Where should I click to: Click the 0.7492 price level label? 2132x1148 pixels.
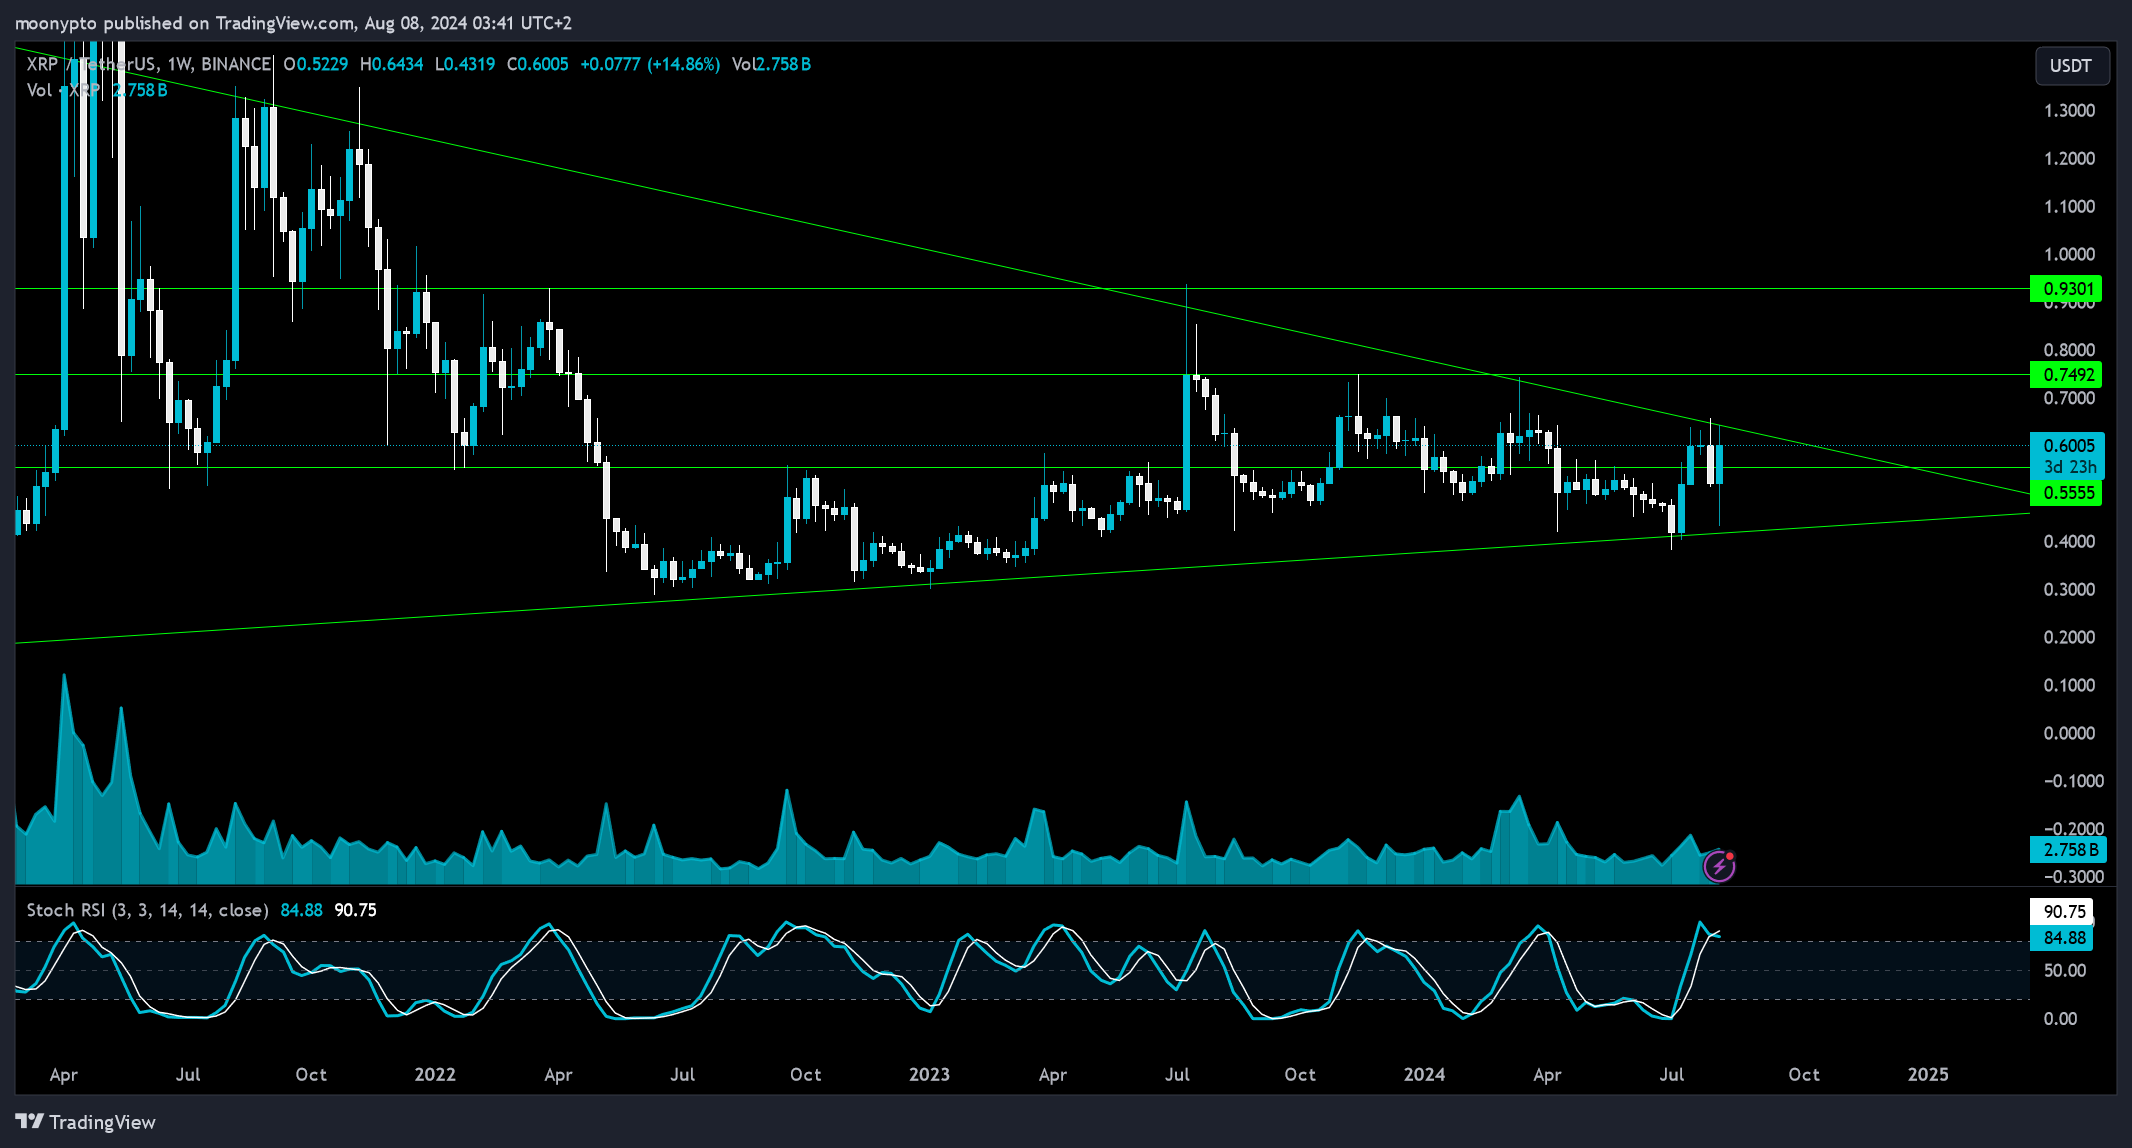[2067, 375]
